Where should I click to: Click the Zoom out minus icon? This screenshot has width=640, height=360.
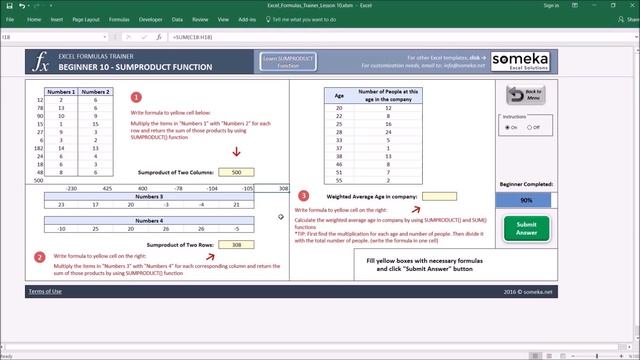pos(573,356)
